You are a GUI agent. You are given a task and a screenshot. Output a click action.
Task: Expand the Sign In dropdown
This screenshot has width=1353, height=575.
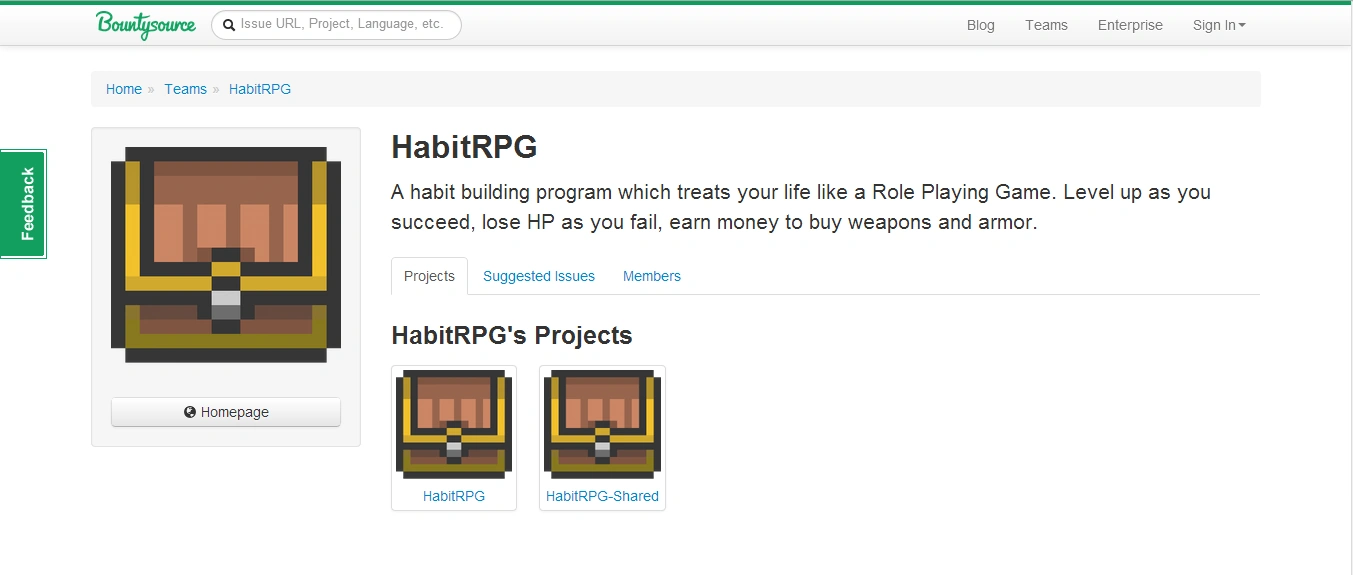pyautogui.click(x=1219, y=25)
